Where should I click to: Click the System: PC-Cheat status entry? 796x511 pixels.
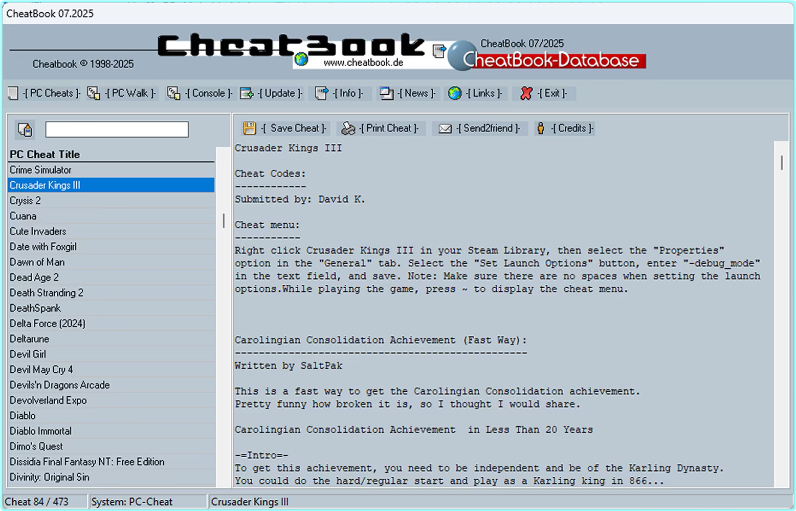[x=148, y=502]
